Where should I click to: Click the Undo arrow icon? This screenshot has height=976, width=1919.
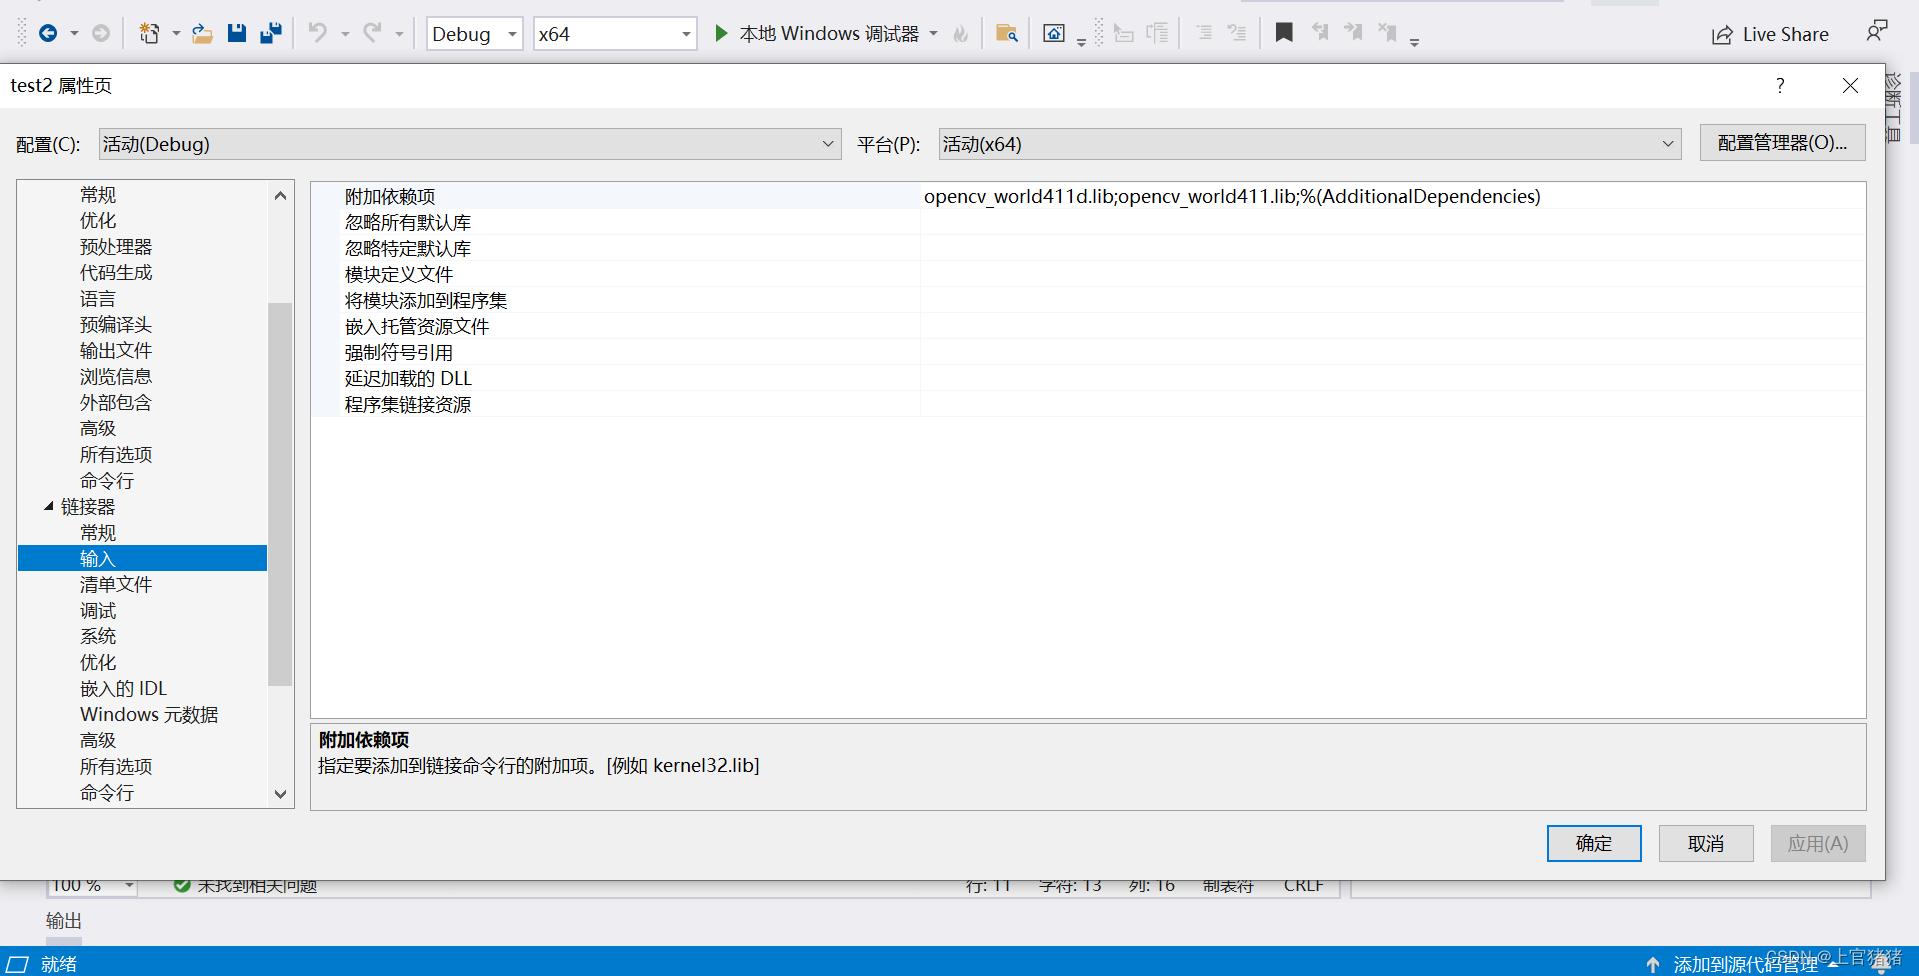click(317, 34)
